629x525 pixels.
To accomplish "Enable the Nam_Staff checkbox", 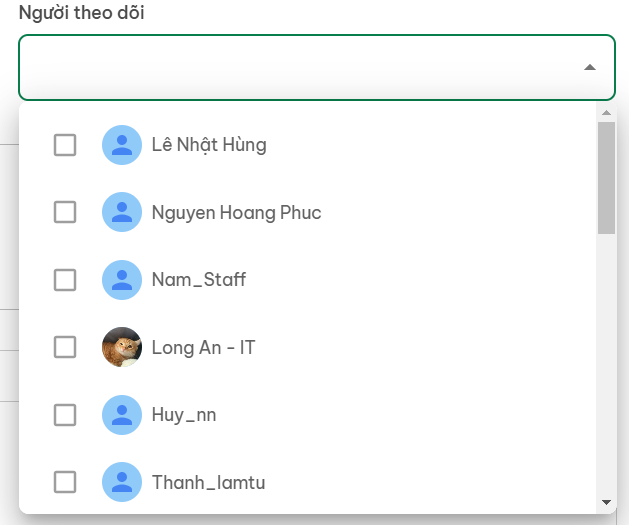I will (x=65, y=280).
